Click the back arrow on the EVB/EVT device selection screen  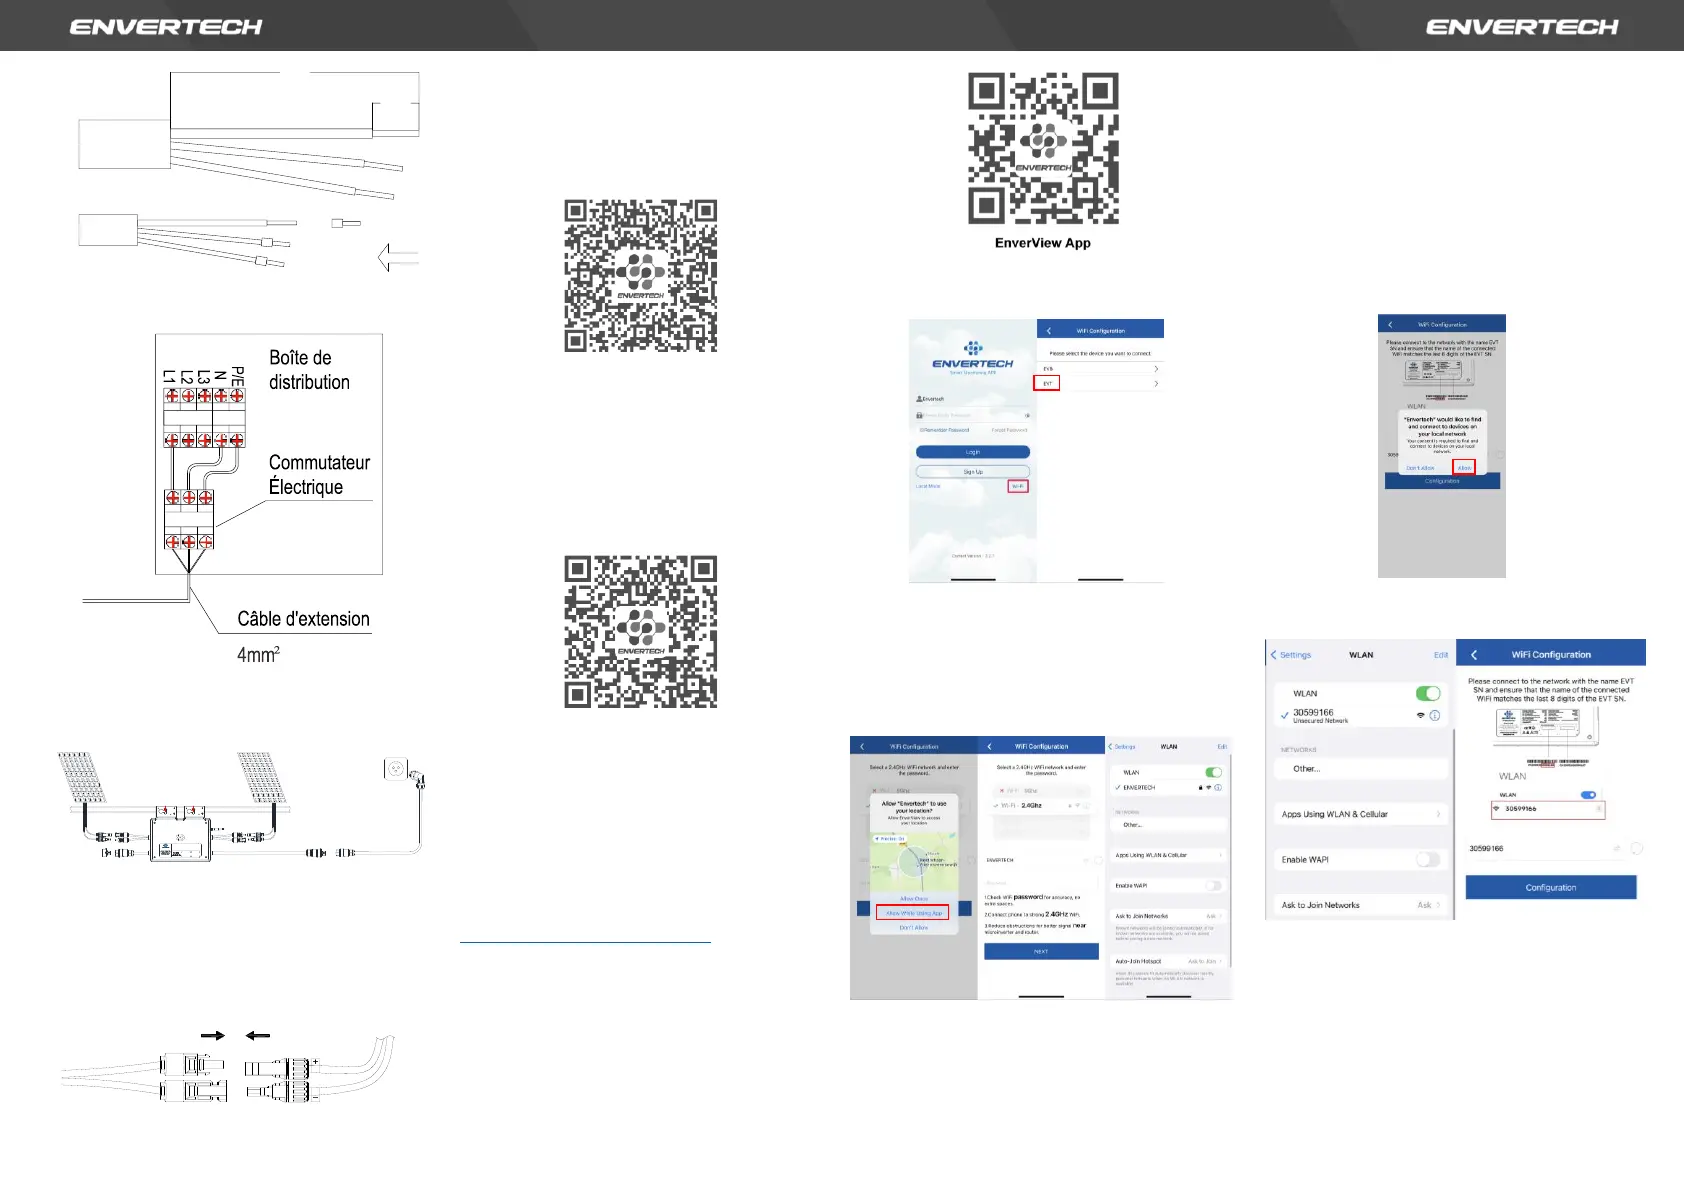coord(1049,330)
